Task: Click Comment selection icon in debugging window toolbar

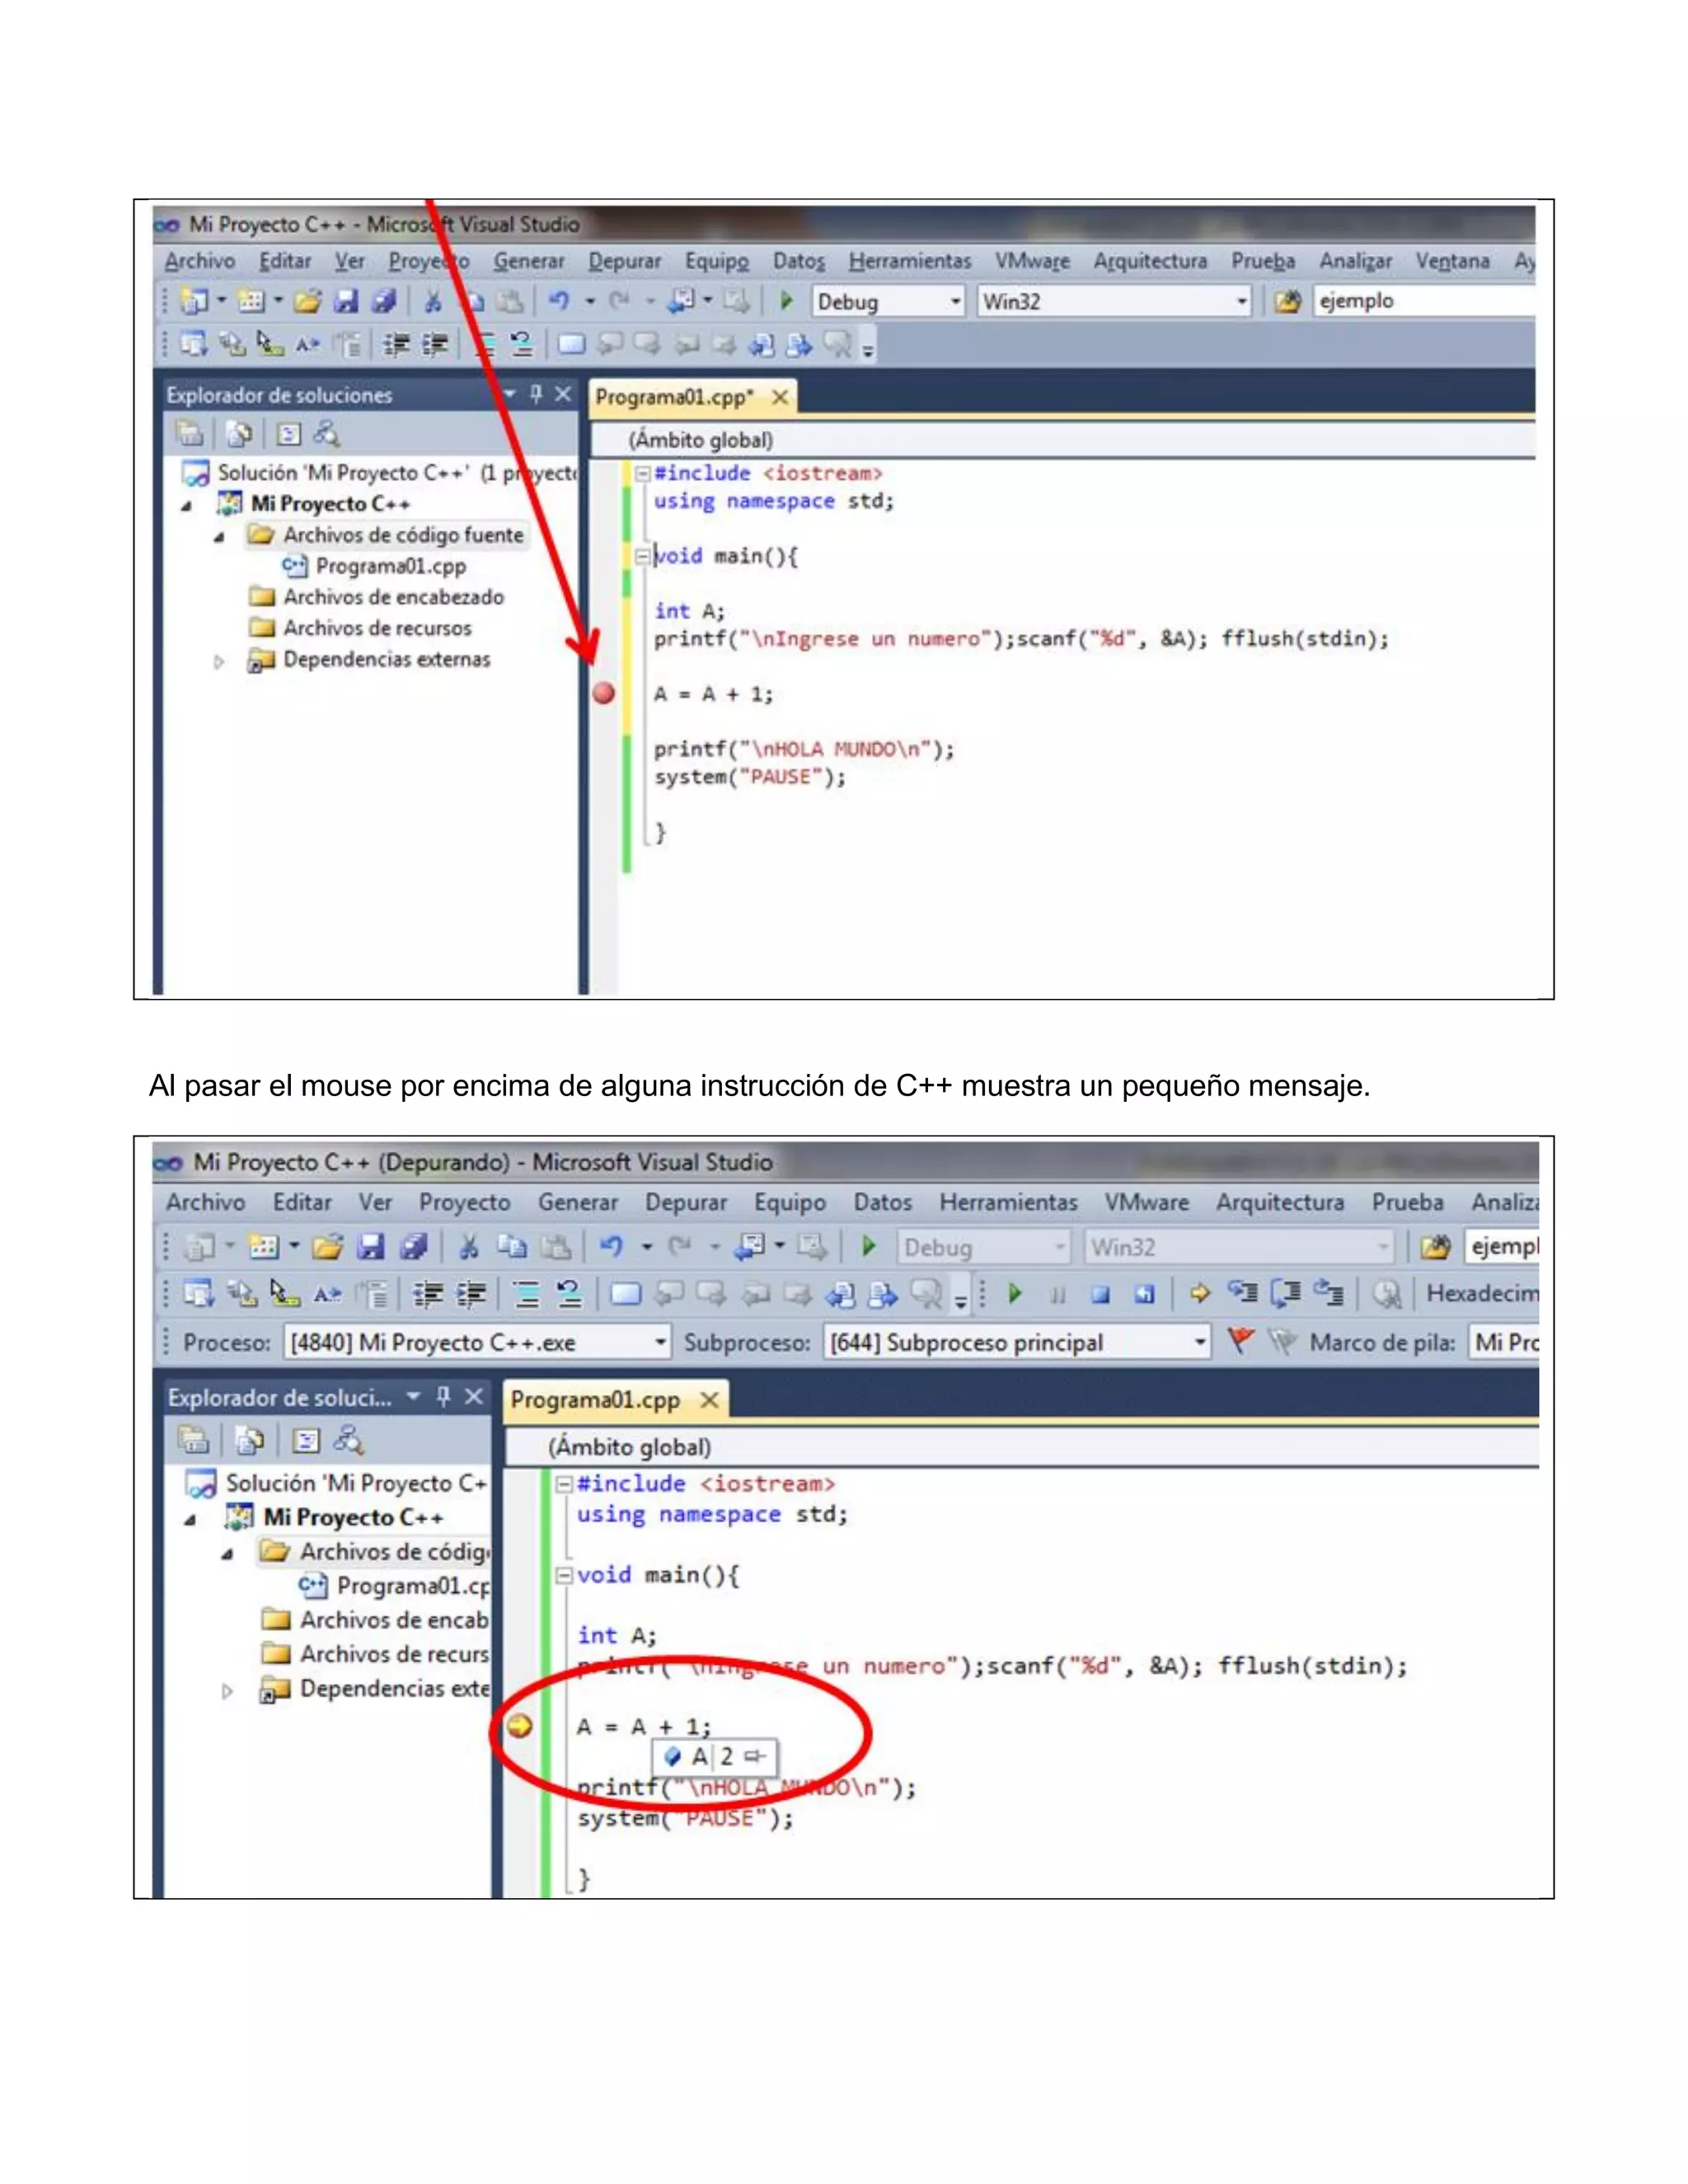Action: pyautogui.click(x=526, y=1294)
